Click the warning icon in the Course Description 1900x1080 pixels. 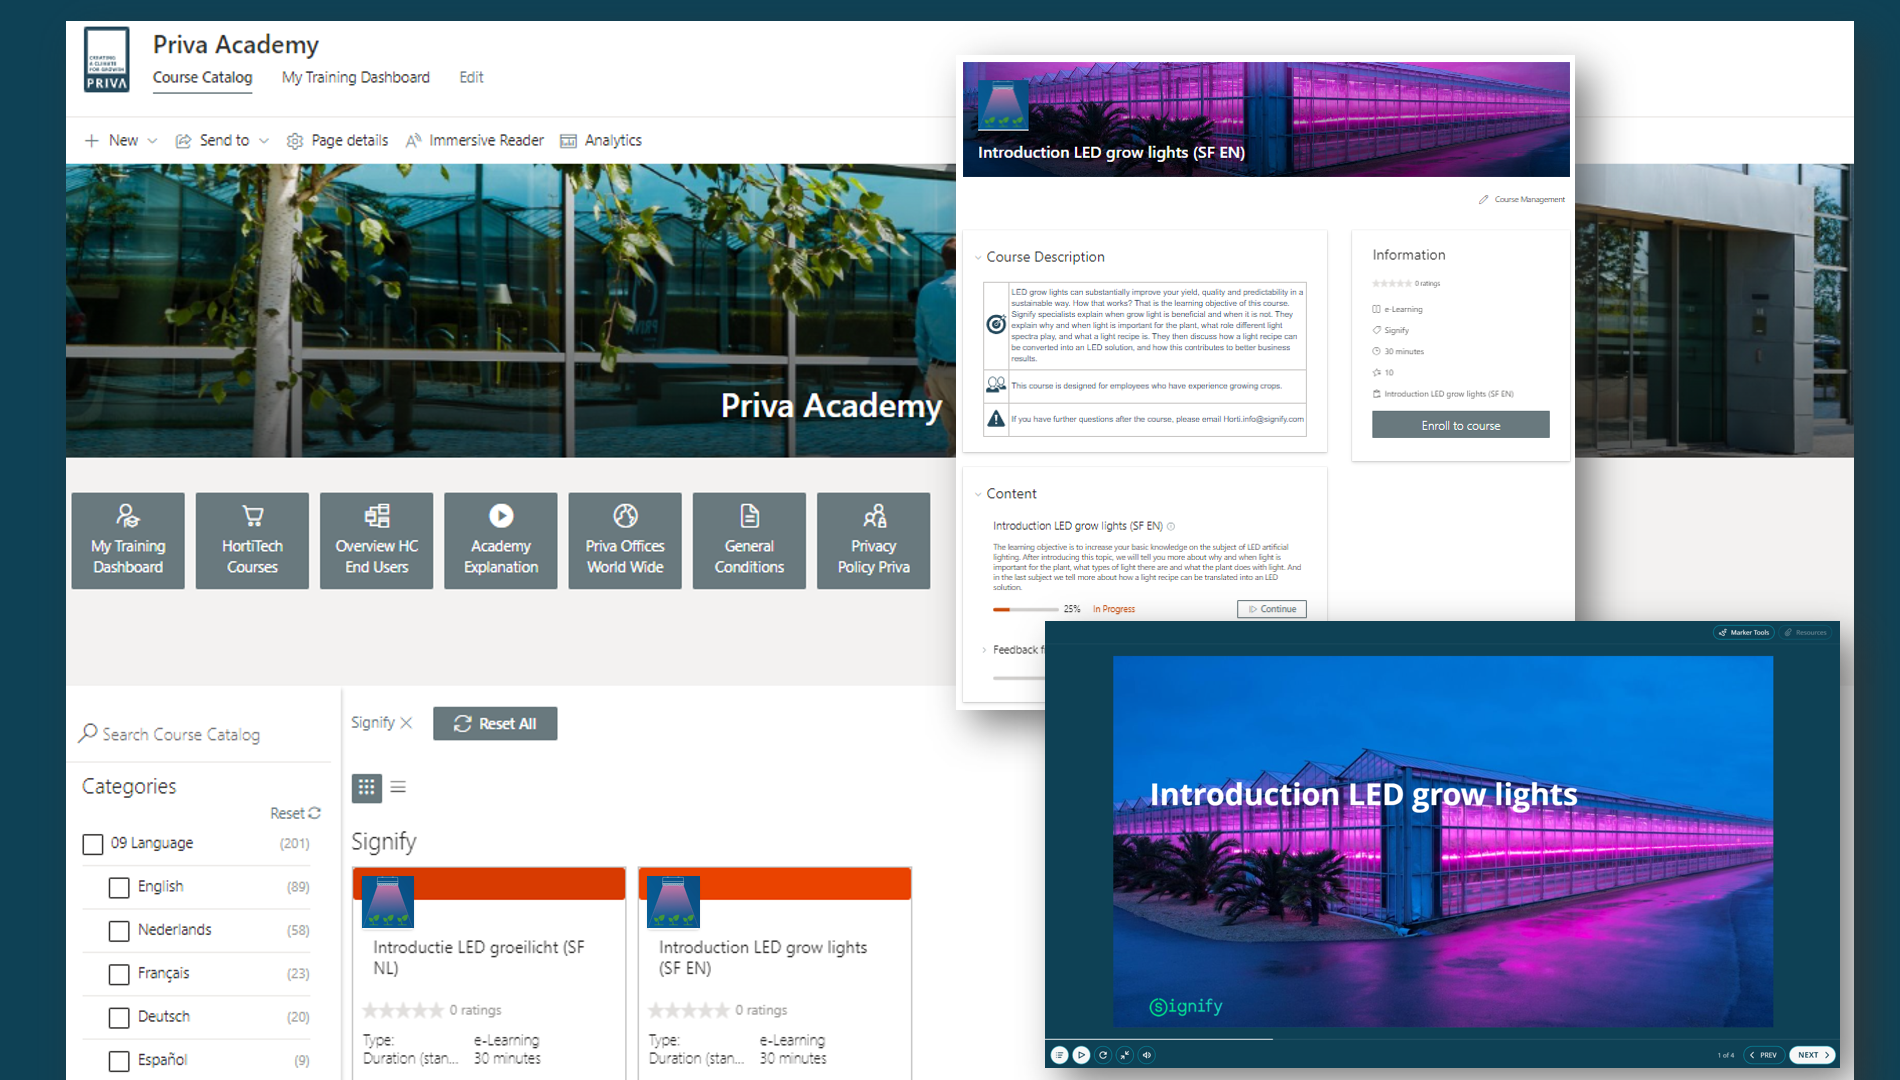pos(996,418)
